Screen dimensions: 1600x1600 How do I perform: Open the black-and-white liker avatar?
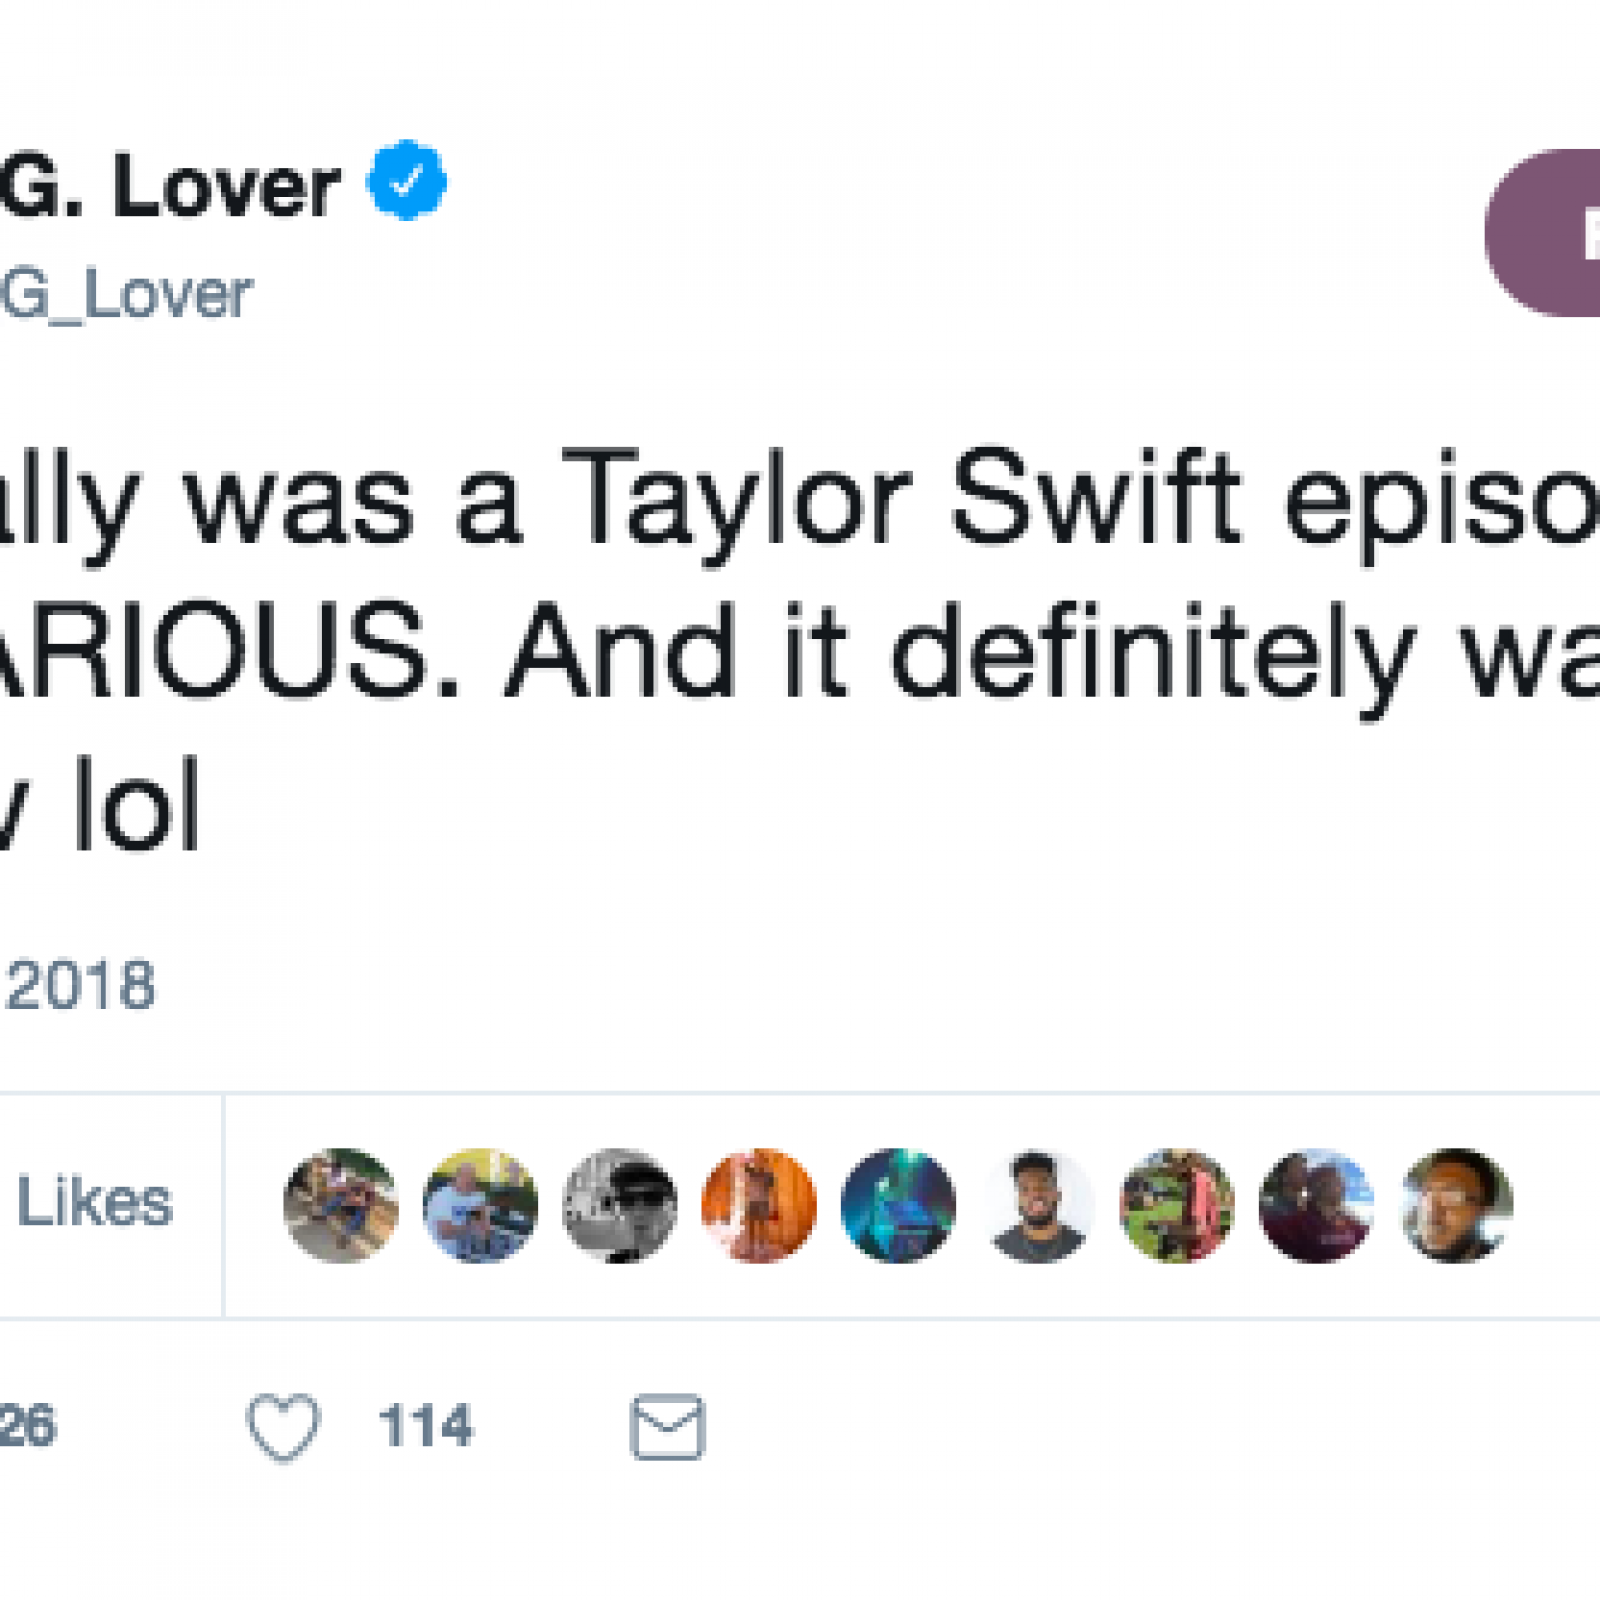coord(620,1205)
